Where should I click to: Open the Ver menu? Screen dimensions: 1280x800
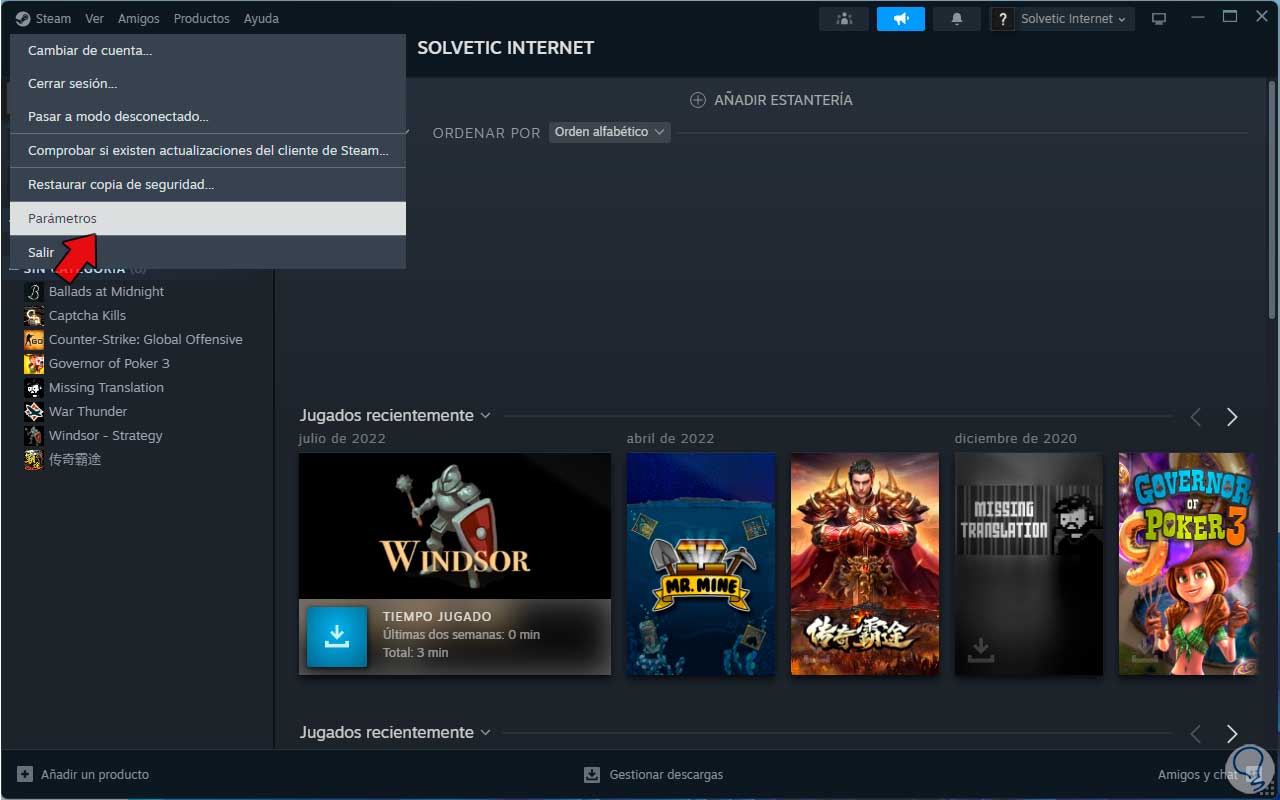94,19
